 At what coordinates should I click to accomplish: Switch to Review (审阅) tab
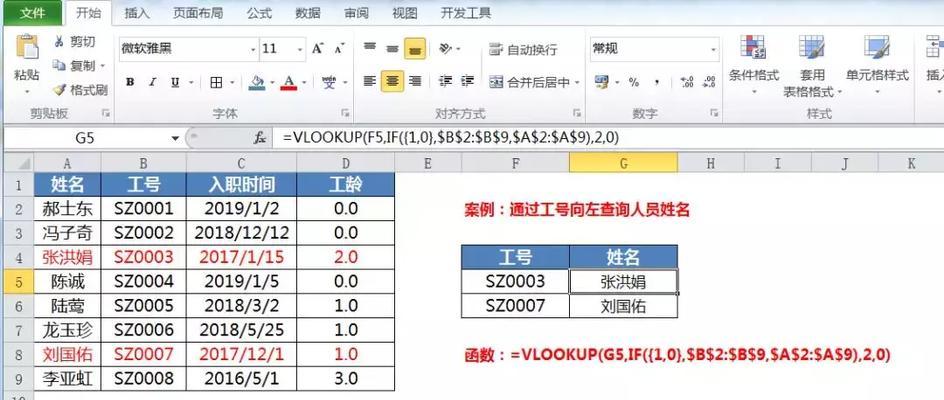(356, 13)
